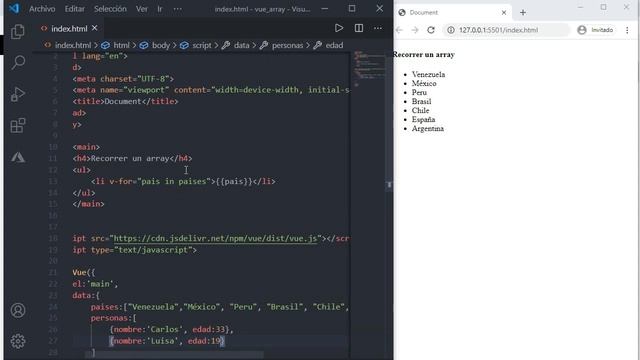Open the Extensions view
Viewport: 640px width, 360px height.
18,125
